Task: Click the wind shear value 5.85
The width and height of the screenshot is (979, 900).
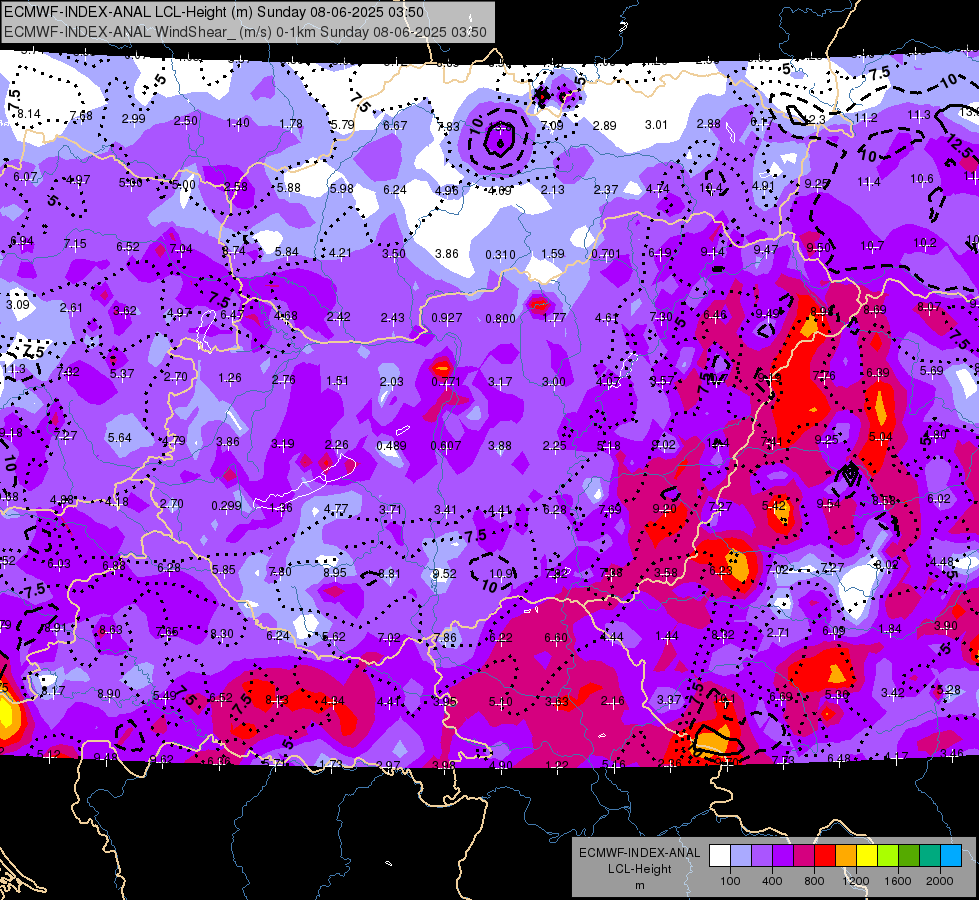Action: 224,570
